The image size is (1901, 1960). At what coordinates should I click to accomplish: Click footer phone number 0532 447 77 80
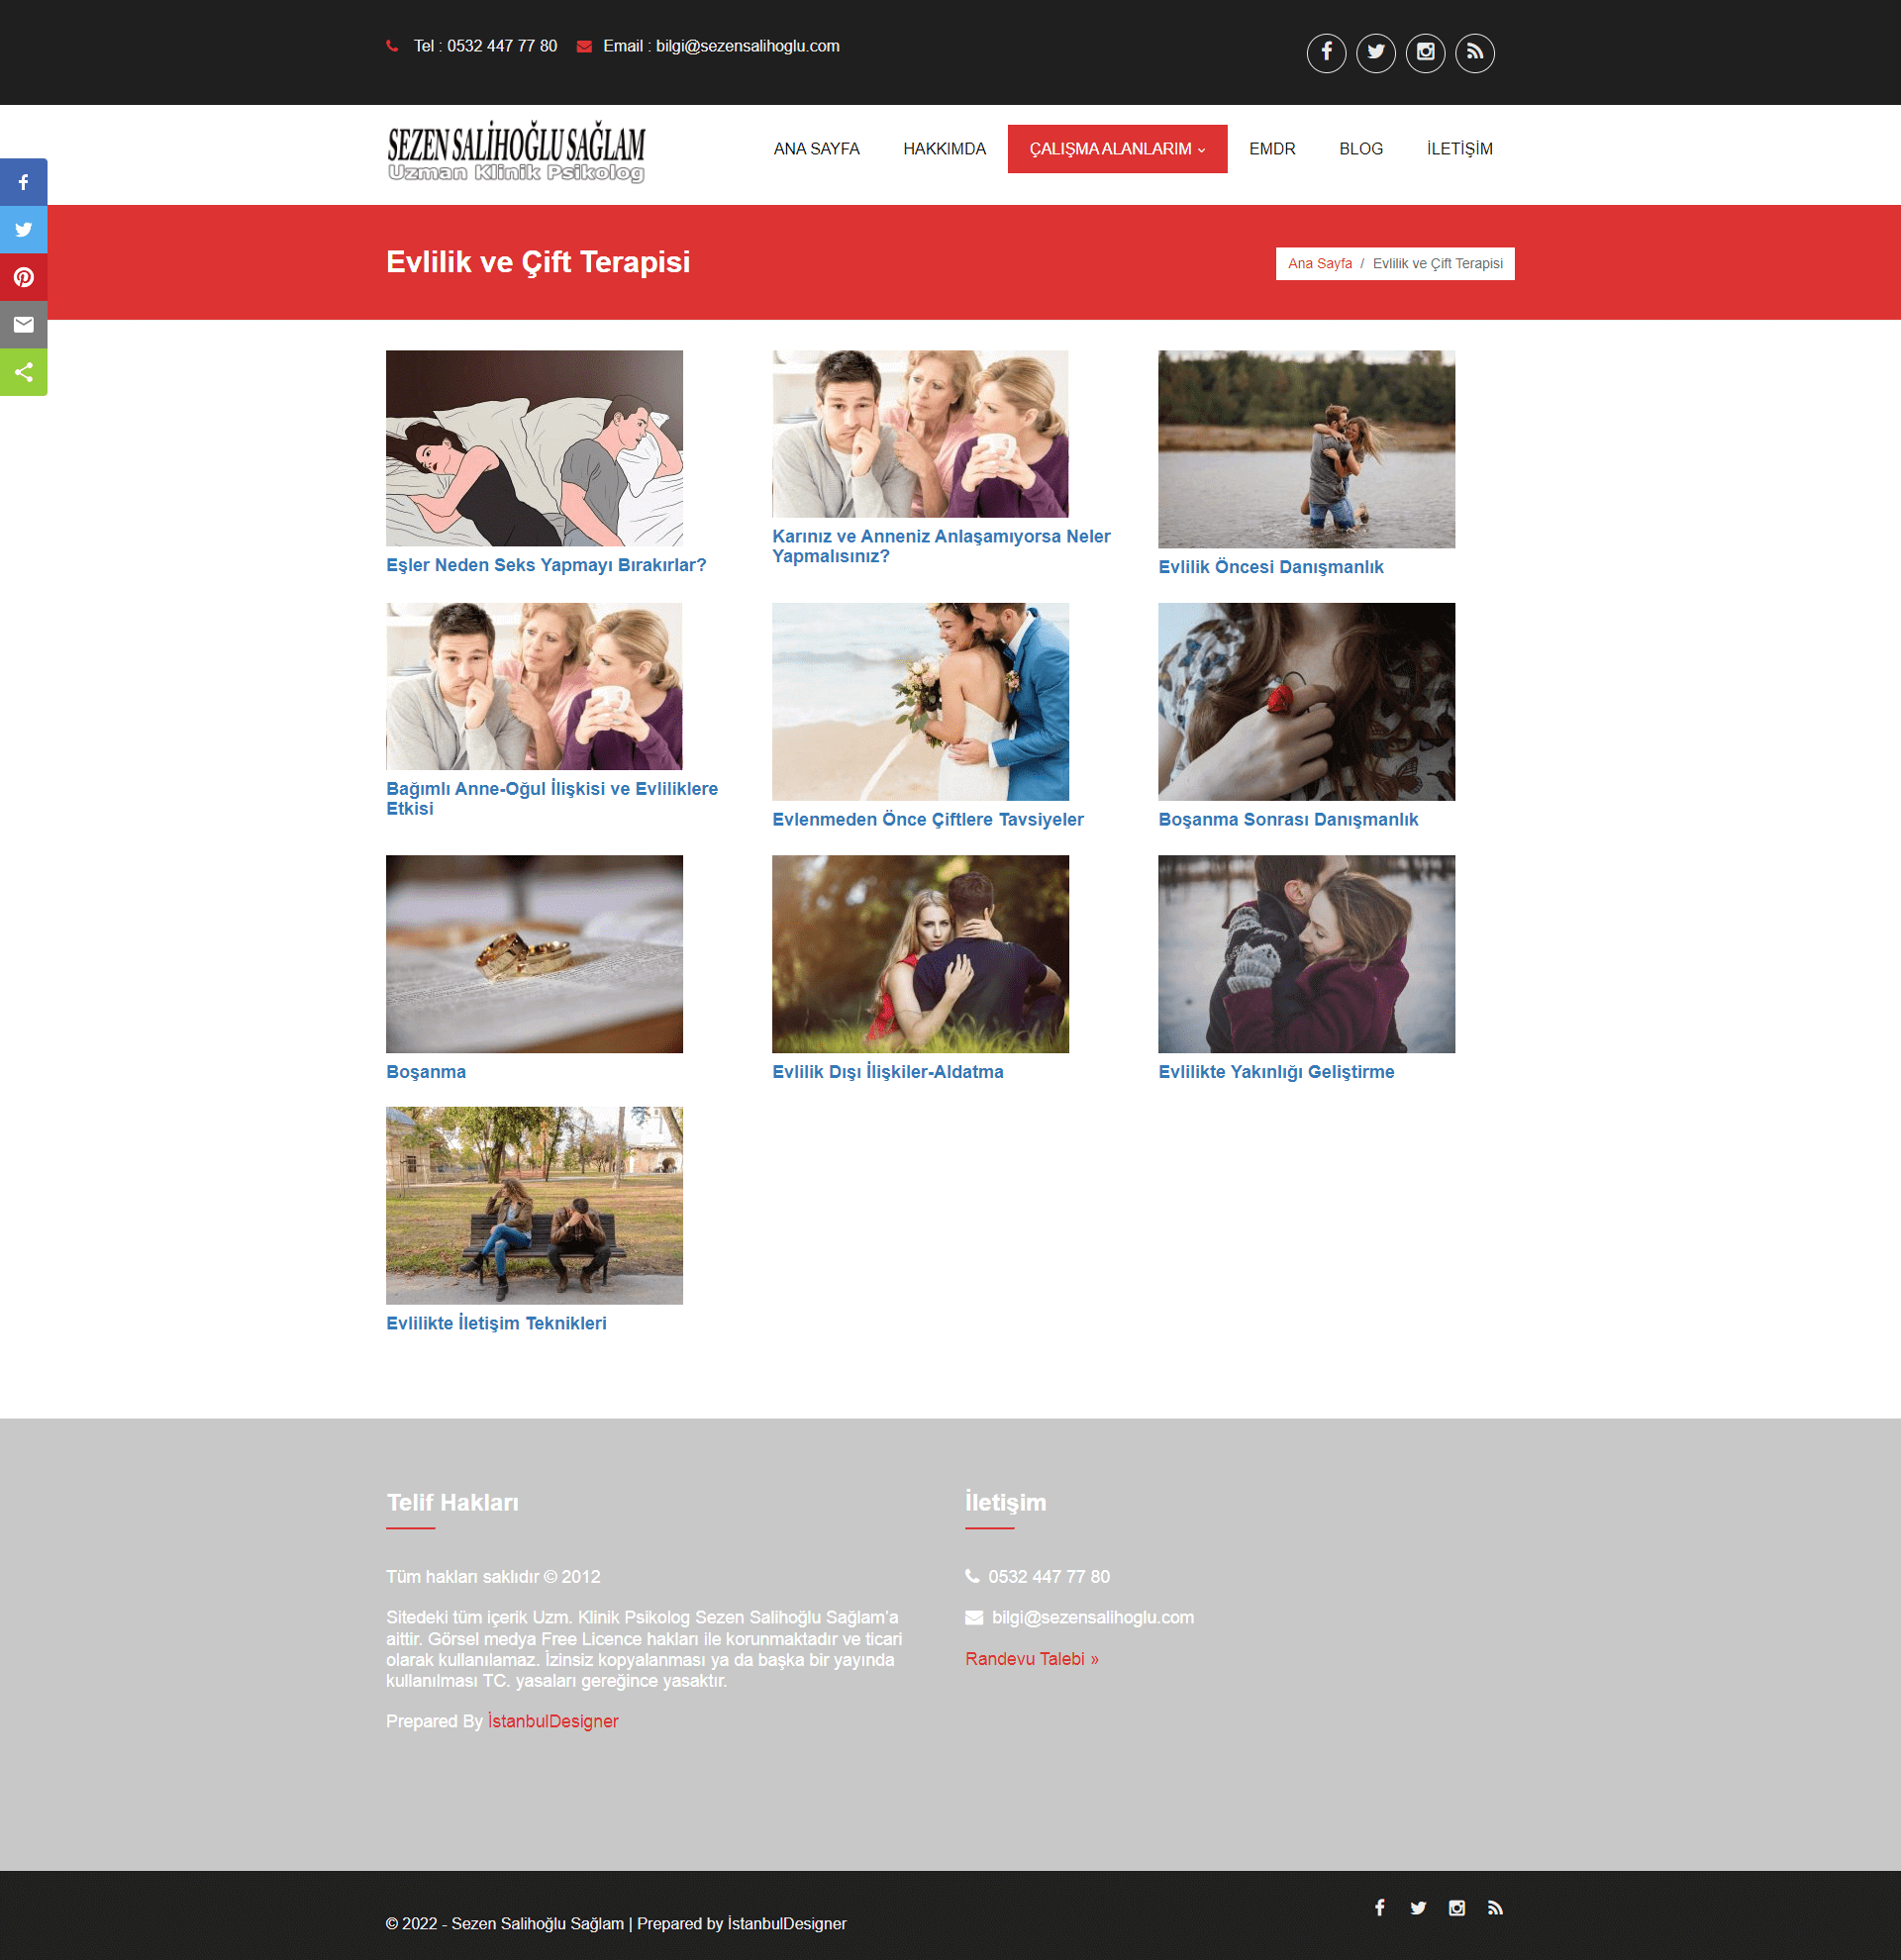[1049, 1577]
